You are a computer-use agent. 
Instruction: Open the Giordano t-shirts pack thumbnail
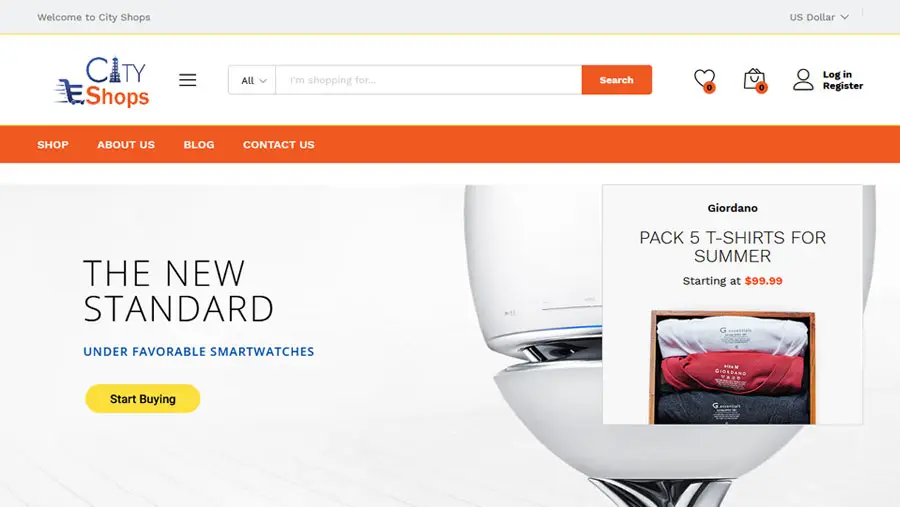point(732,367)
